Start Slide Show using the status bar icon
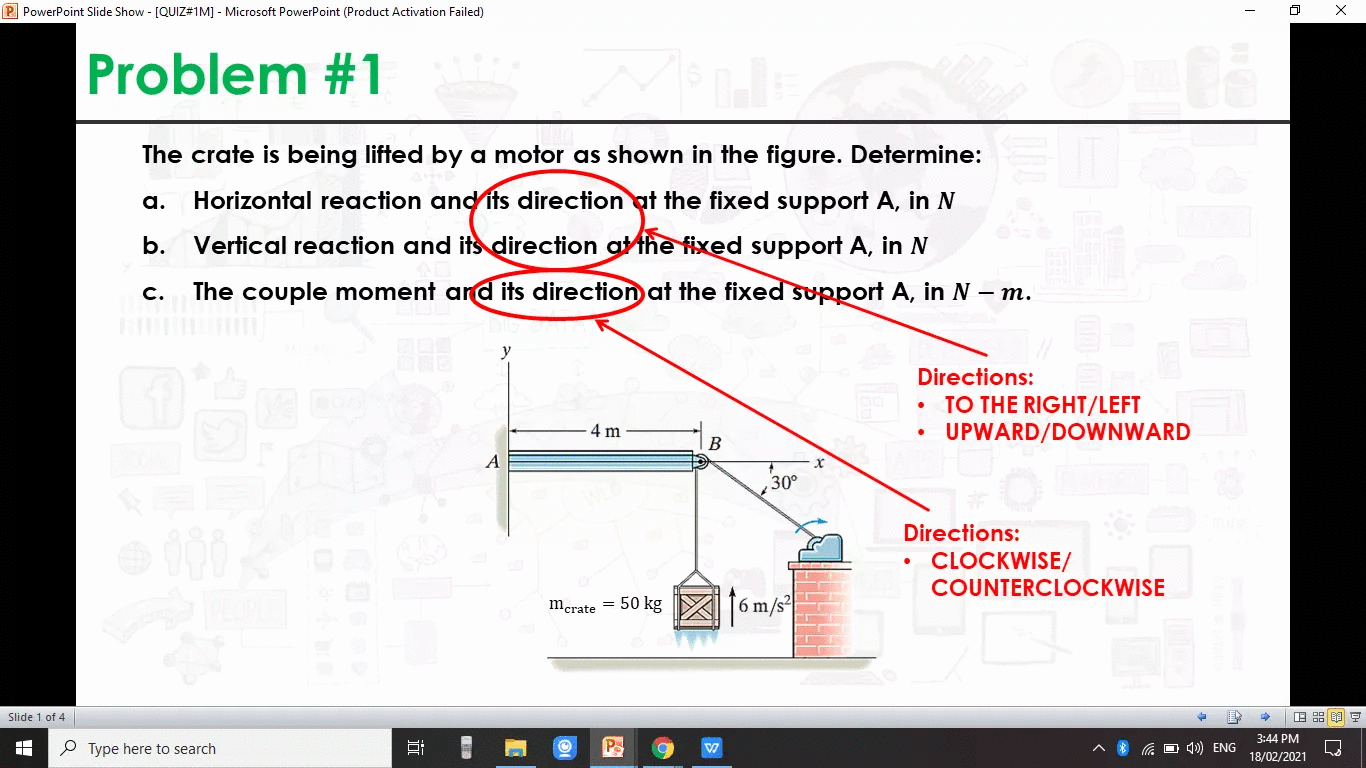 1355,717
